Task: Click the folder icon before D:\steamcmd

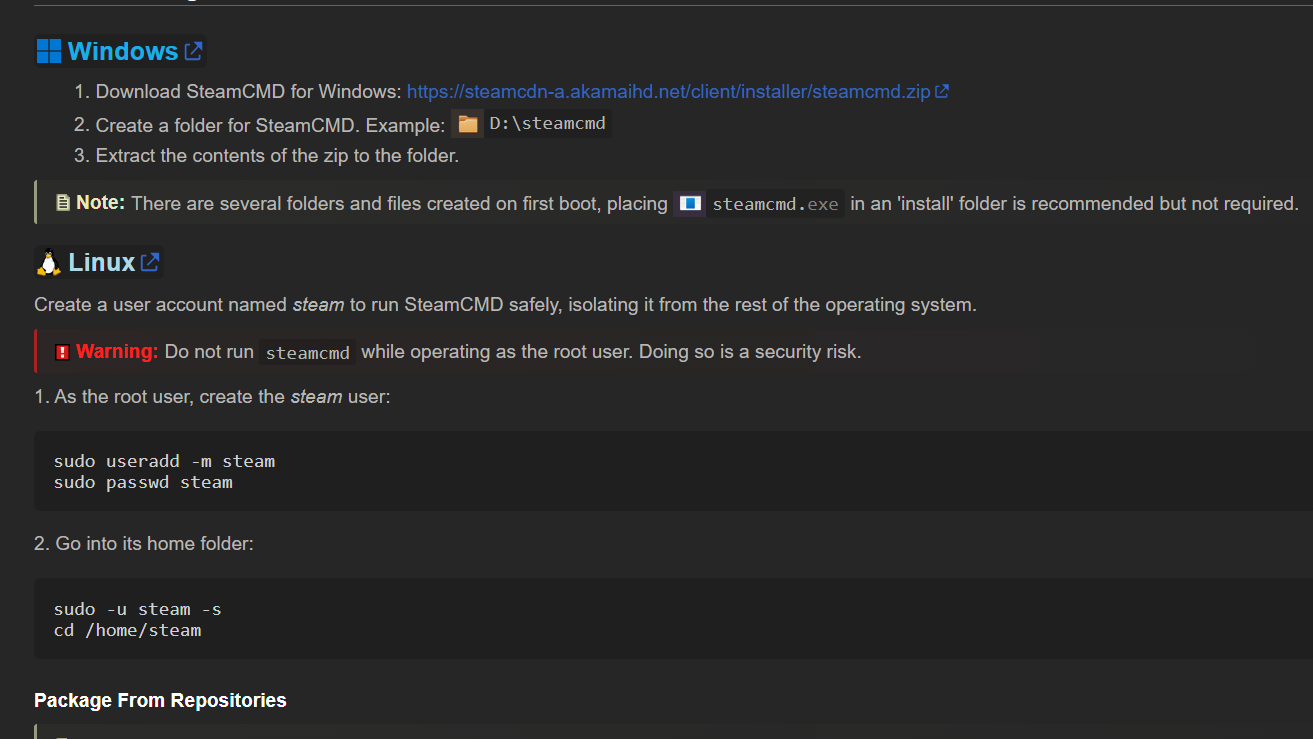Action: coord(467,124)
